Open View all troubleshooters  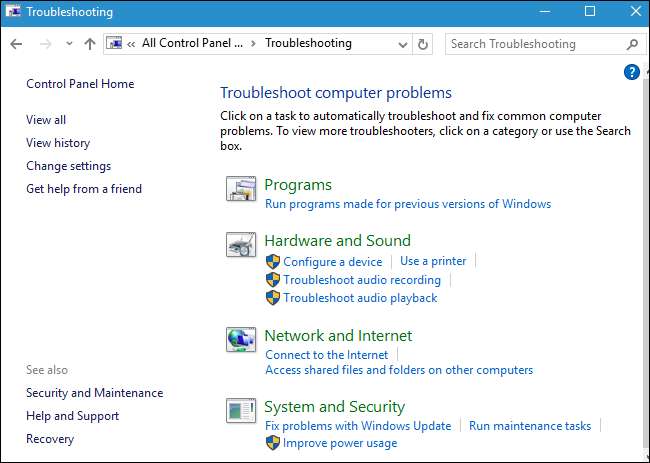point(46,120)
